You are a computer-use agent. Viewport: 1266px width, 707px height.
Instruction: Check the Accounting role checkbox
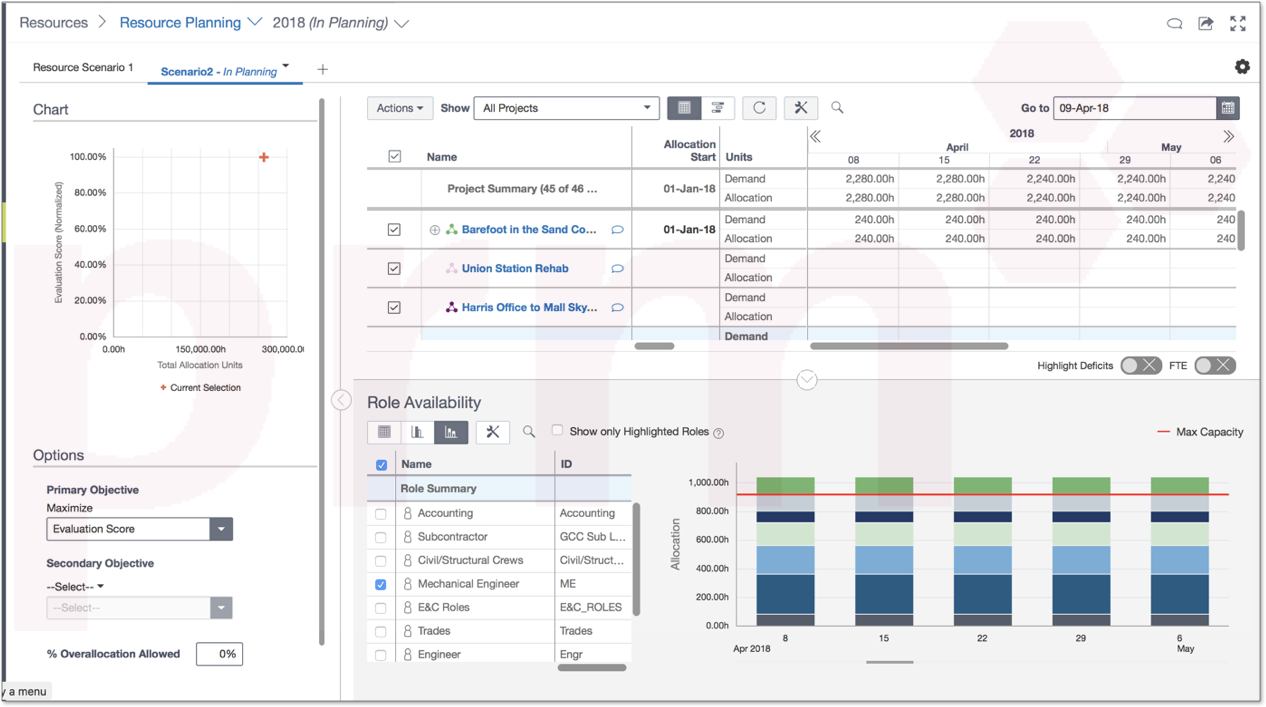point(381,514)
